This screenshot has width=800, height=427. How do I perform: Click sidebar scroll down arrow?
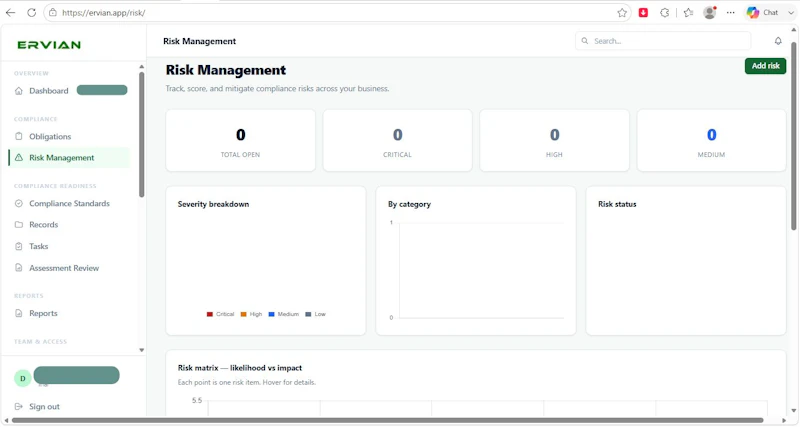tap(141, 350)
